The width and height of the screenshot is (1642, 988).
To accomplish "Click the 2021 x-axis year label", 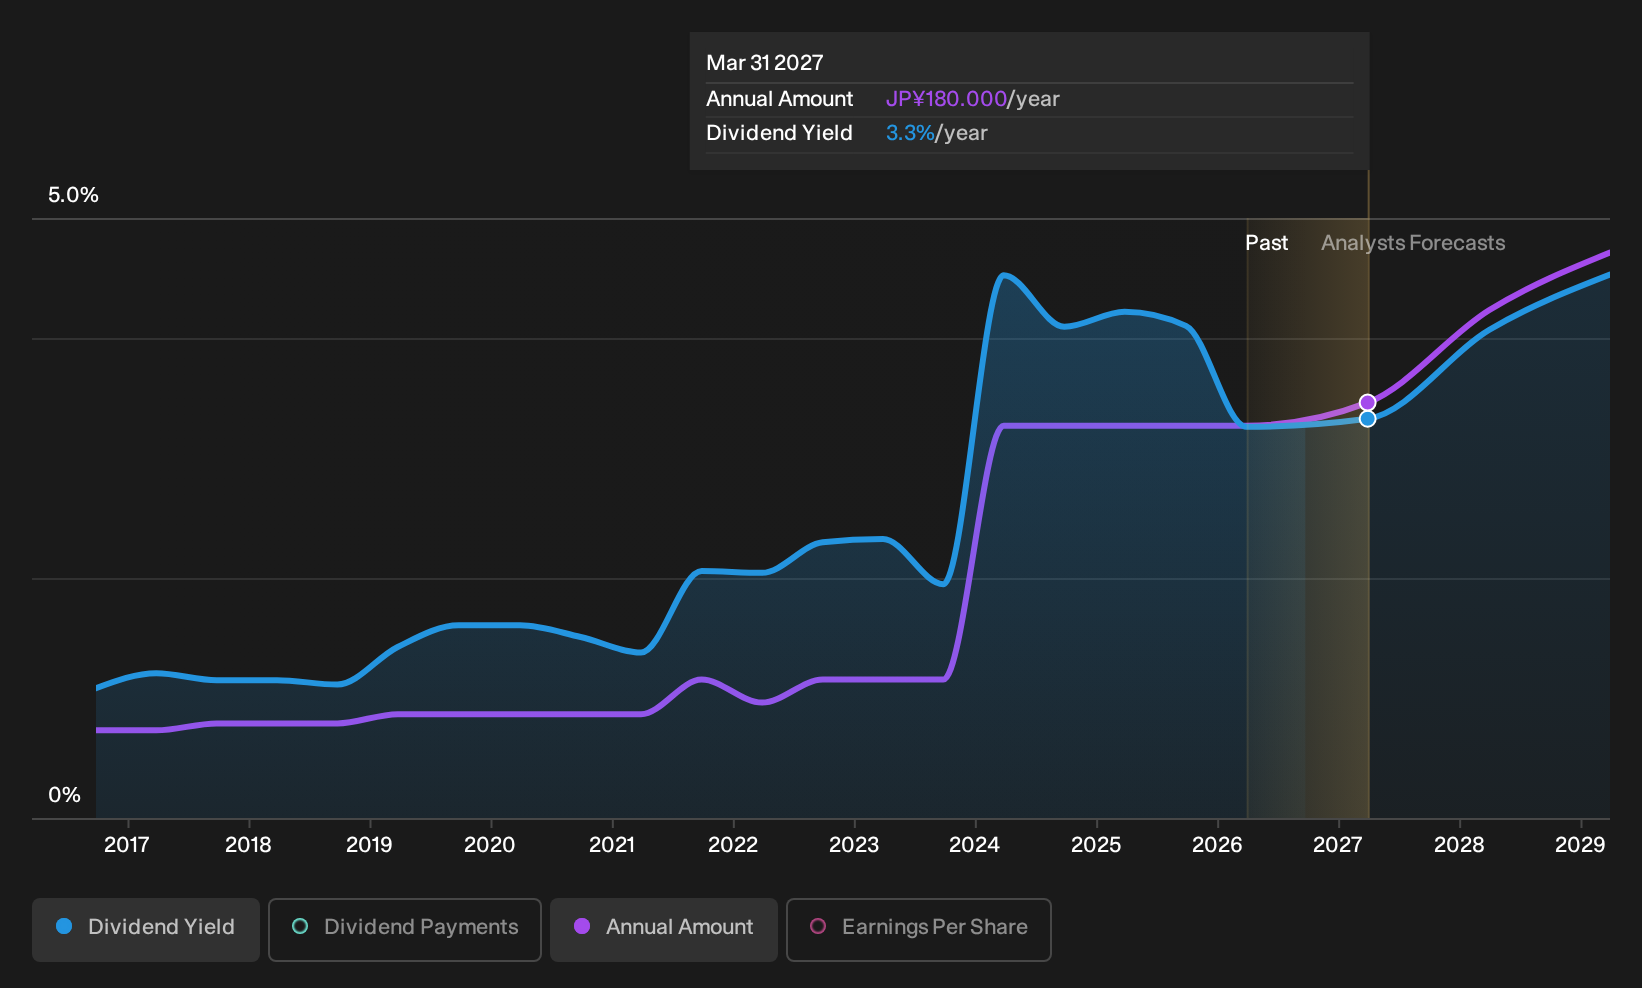I will pos(612,845).
